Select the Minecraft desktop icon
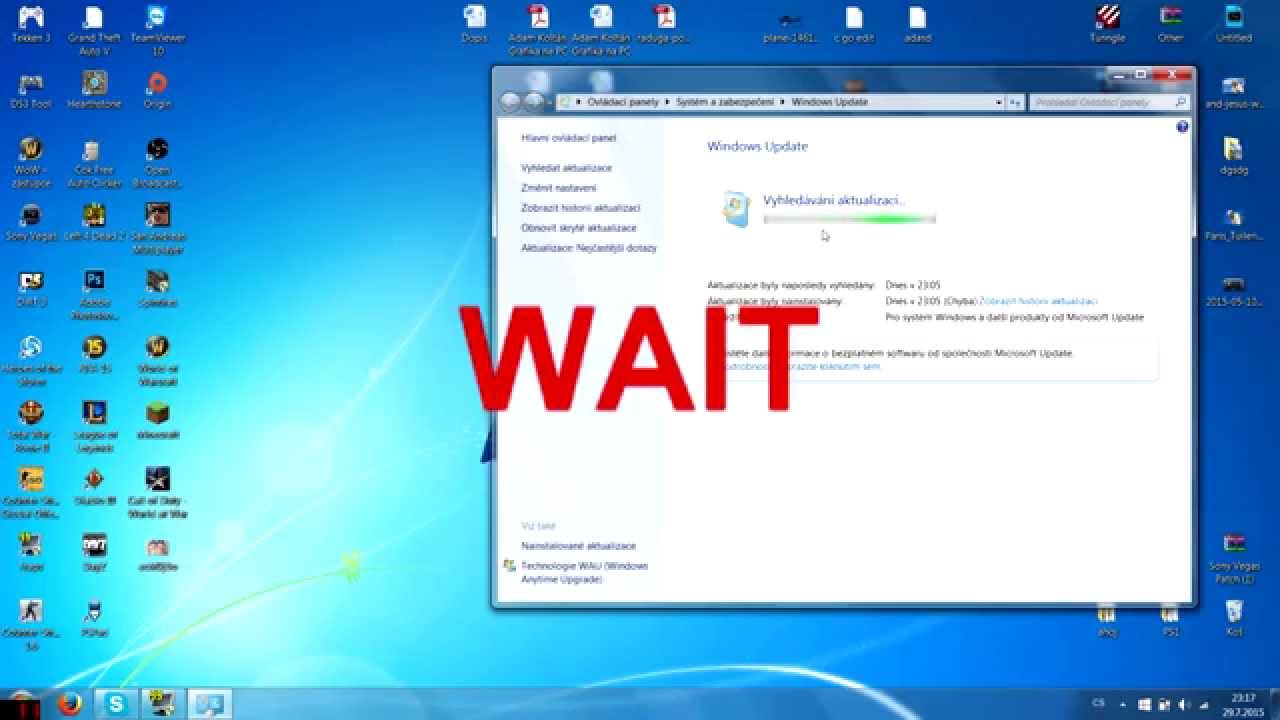 pyautogui.click(x=157, y=420)
